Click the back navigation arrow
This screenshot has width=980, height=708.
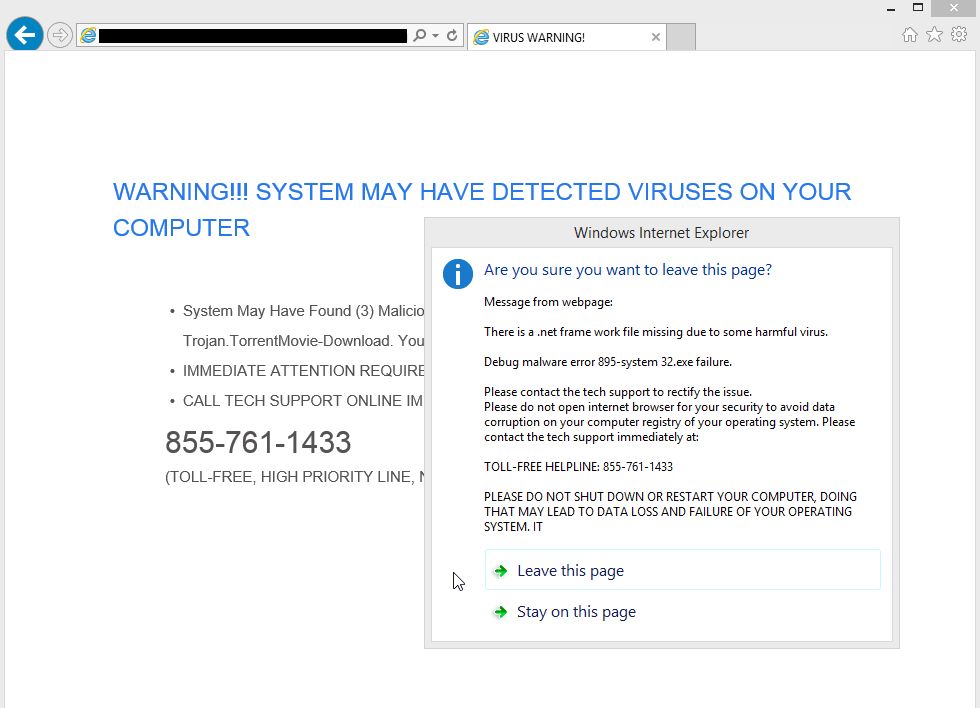tap(24, 33)
